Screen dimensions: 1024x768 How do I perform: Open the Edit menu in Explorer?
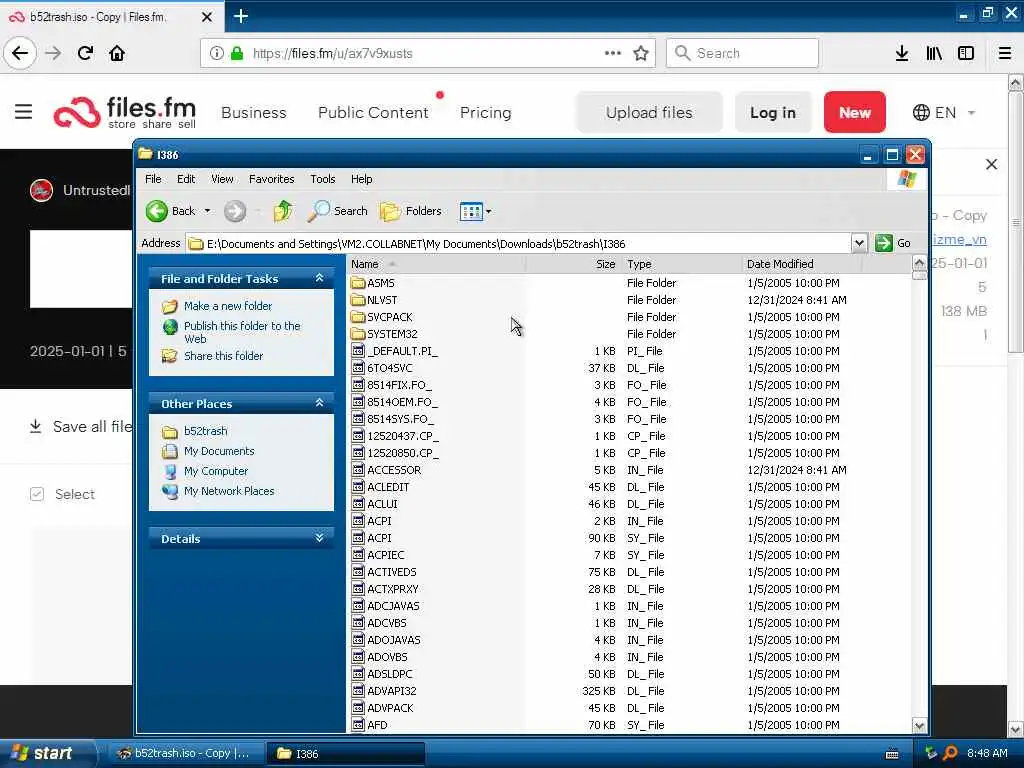click(186, 179)
